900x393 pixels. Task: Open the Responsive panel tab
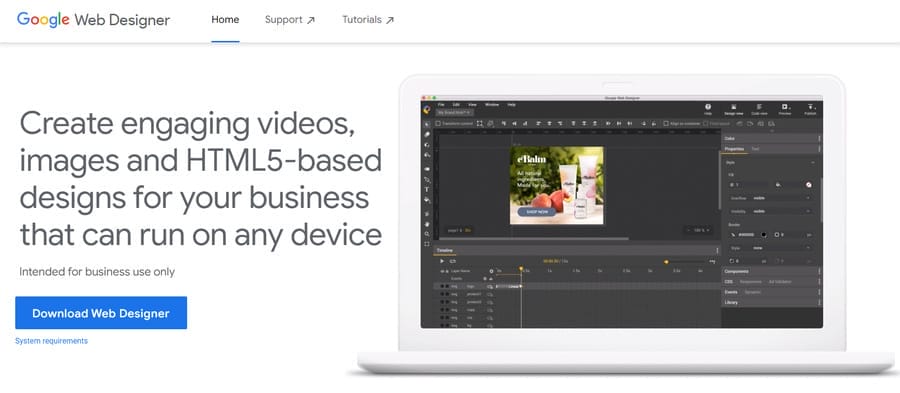(x=751, y=282)
